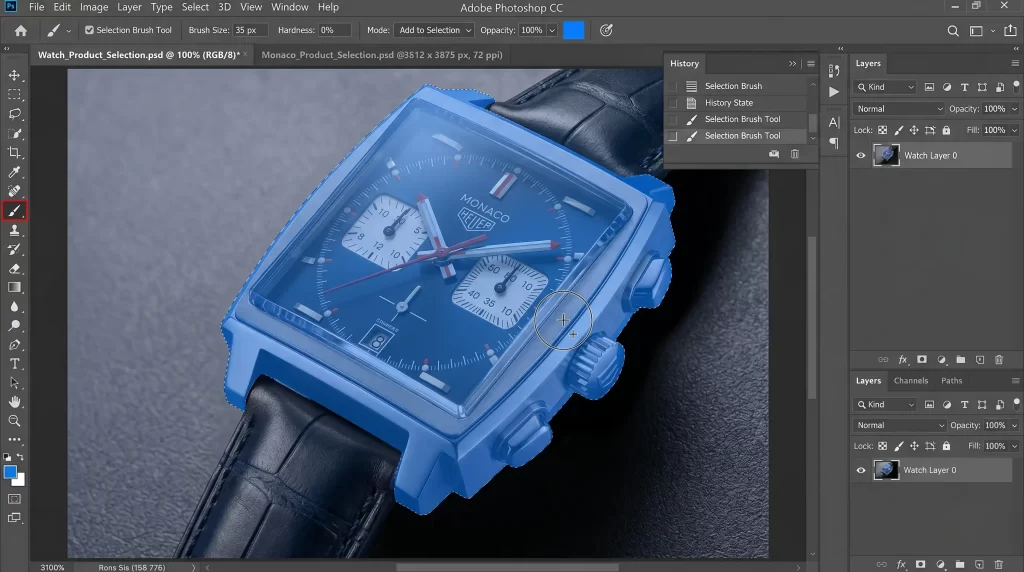Toggle history source box beside History State

pos(673,103)
